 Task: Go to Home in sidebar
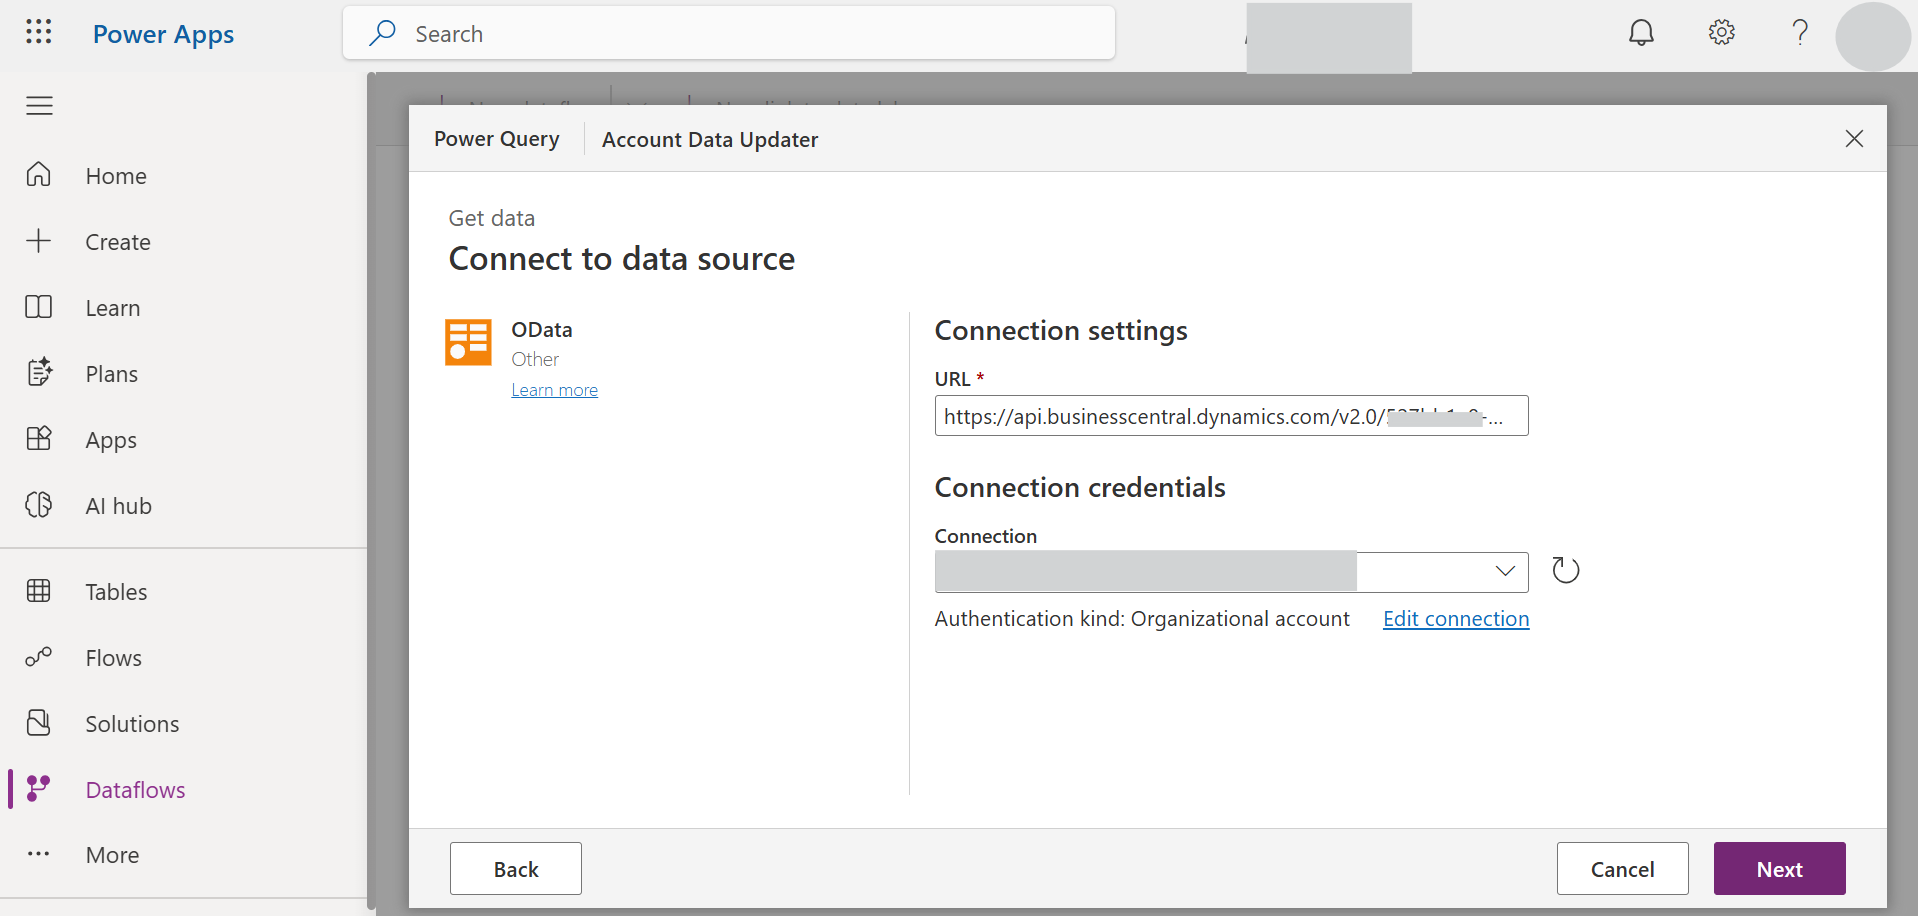[116, 176]
